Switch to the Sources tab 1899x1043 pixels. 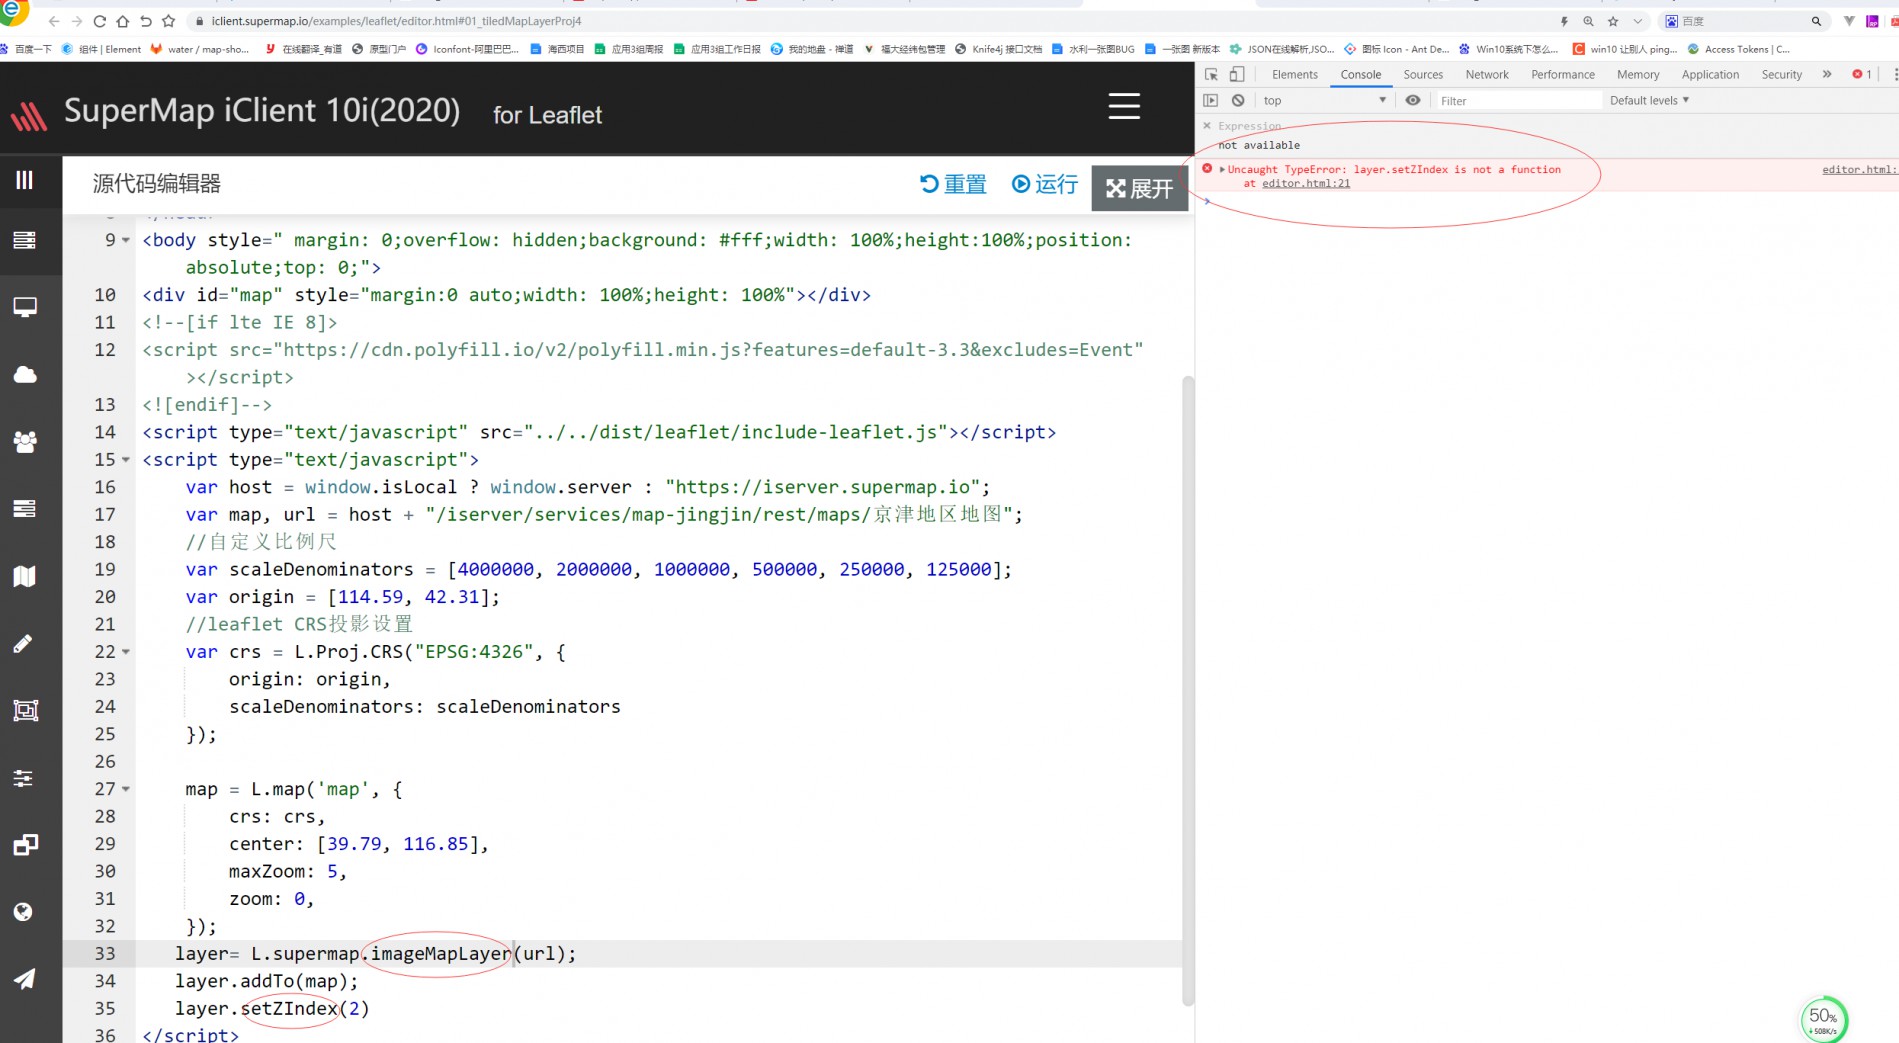point(1423,74)
